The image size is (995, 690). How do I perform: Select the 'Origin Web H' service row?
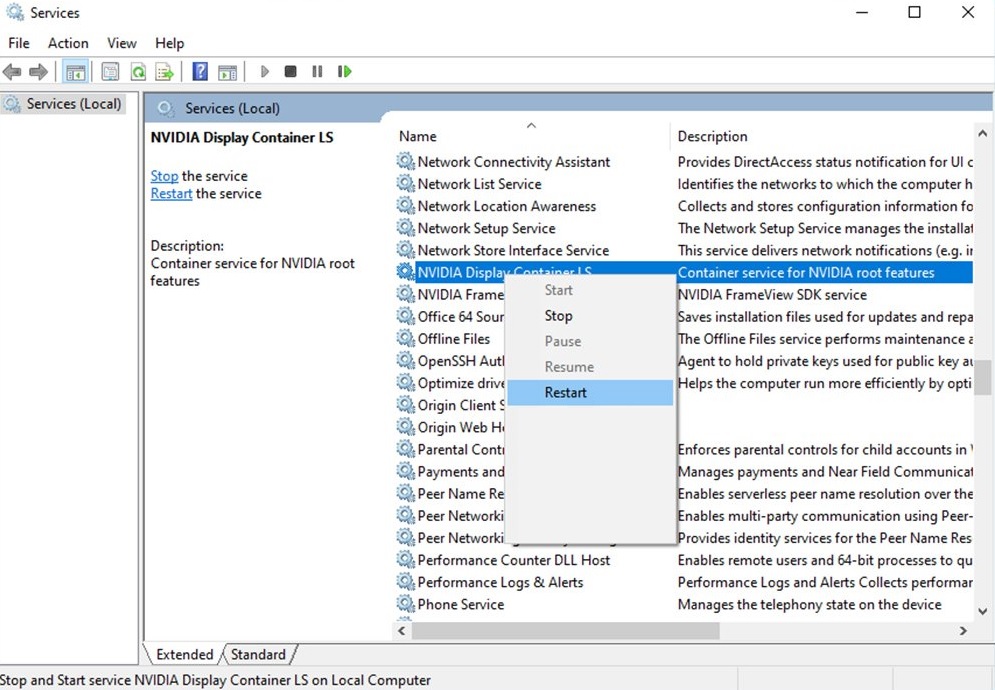pos(461,427)
